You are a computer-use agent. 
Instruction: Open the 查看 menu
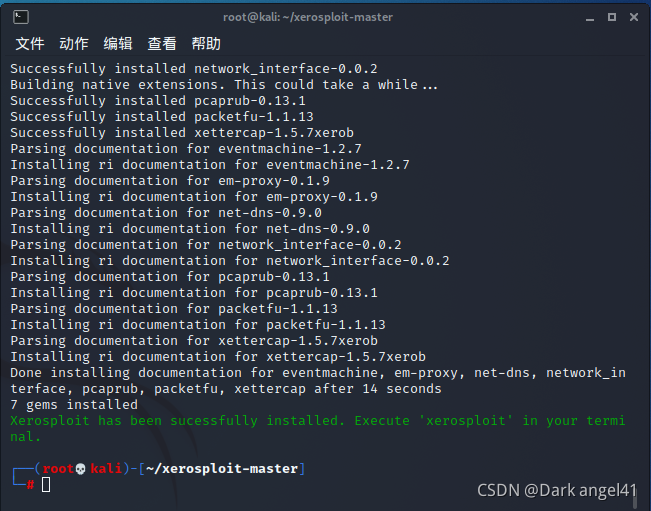tap(162, 44)
